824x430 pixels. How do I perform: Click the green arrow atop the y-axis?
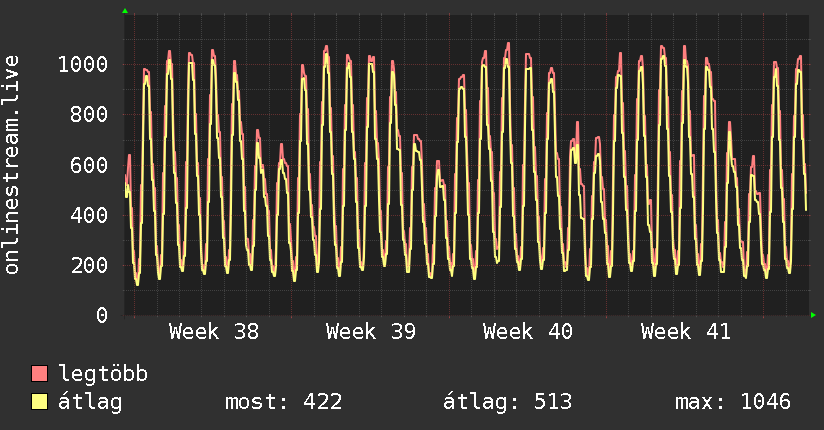125,11
